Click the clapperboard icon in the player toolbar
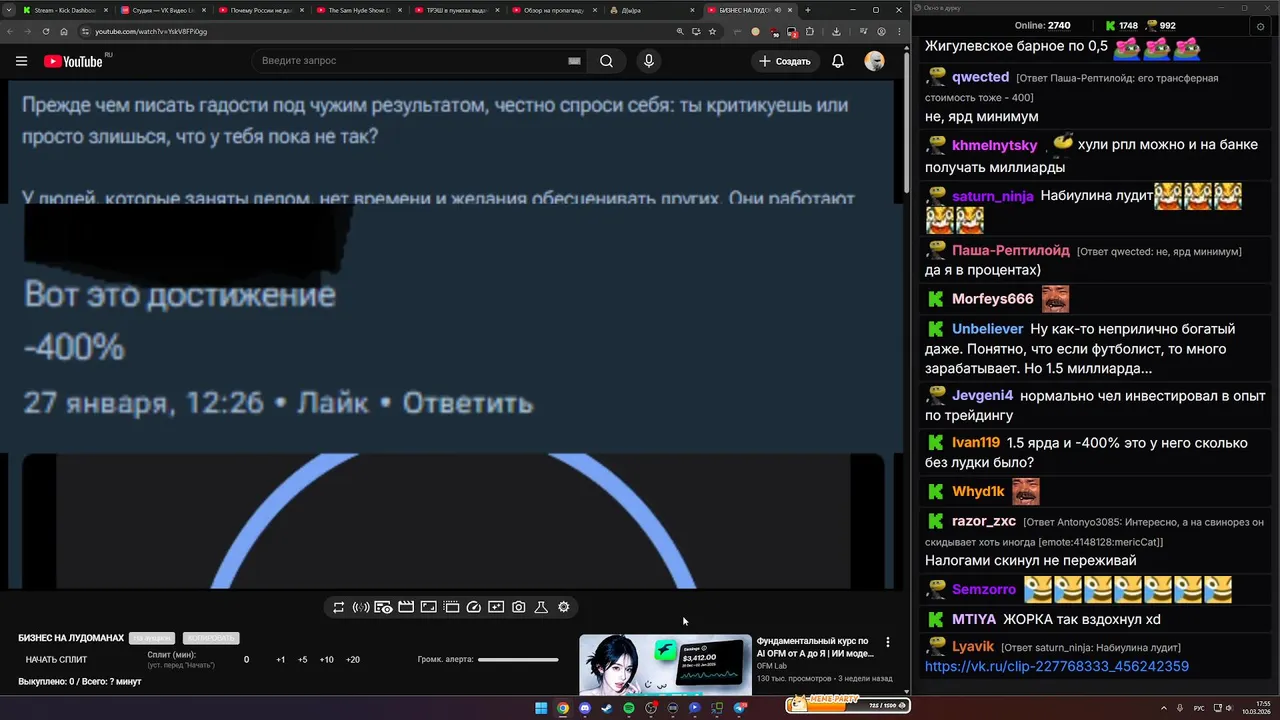 406,607
